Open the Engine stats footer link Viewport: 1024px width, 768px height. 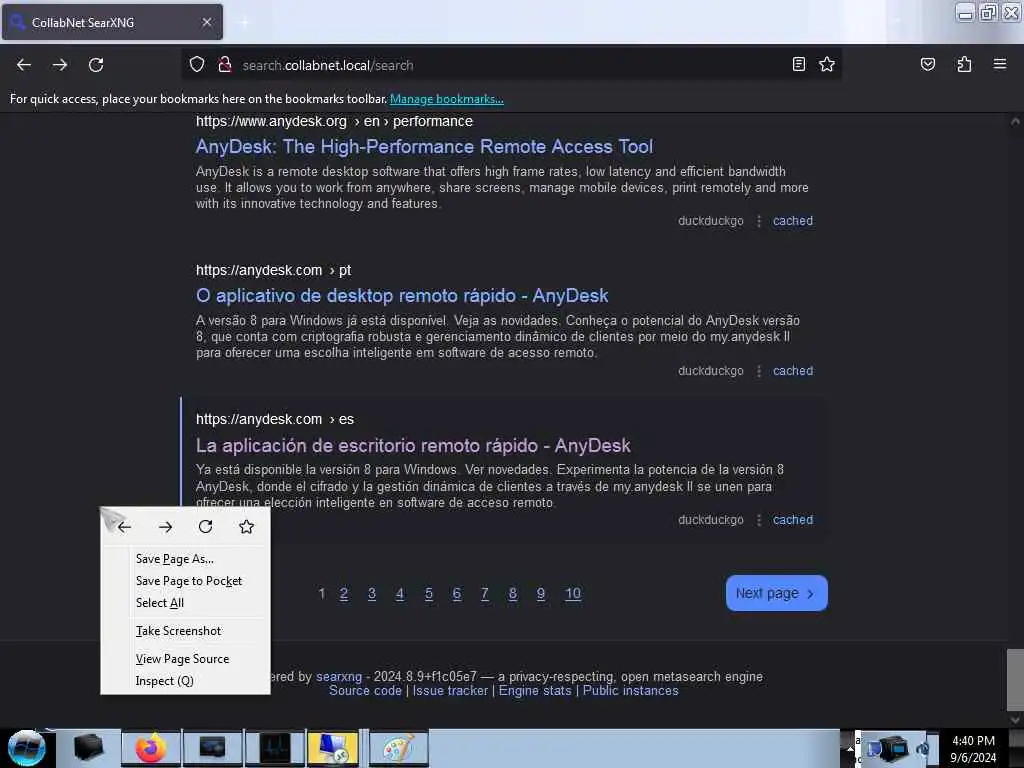coord(535,691)
